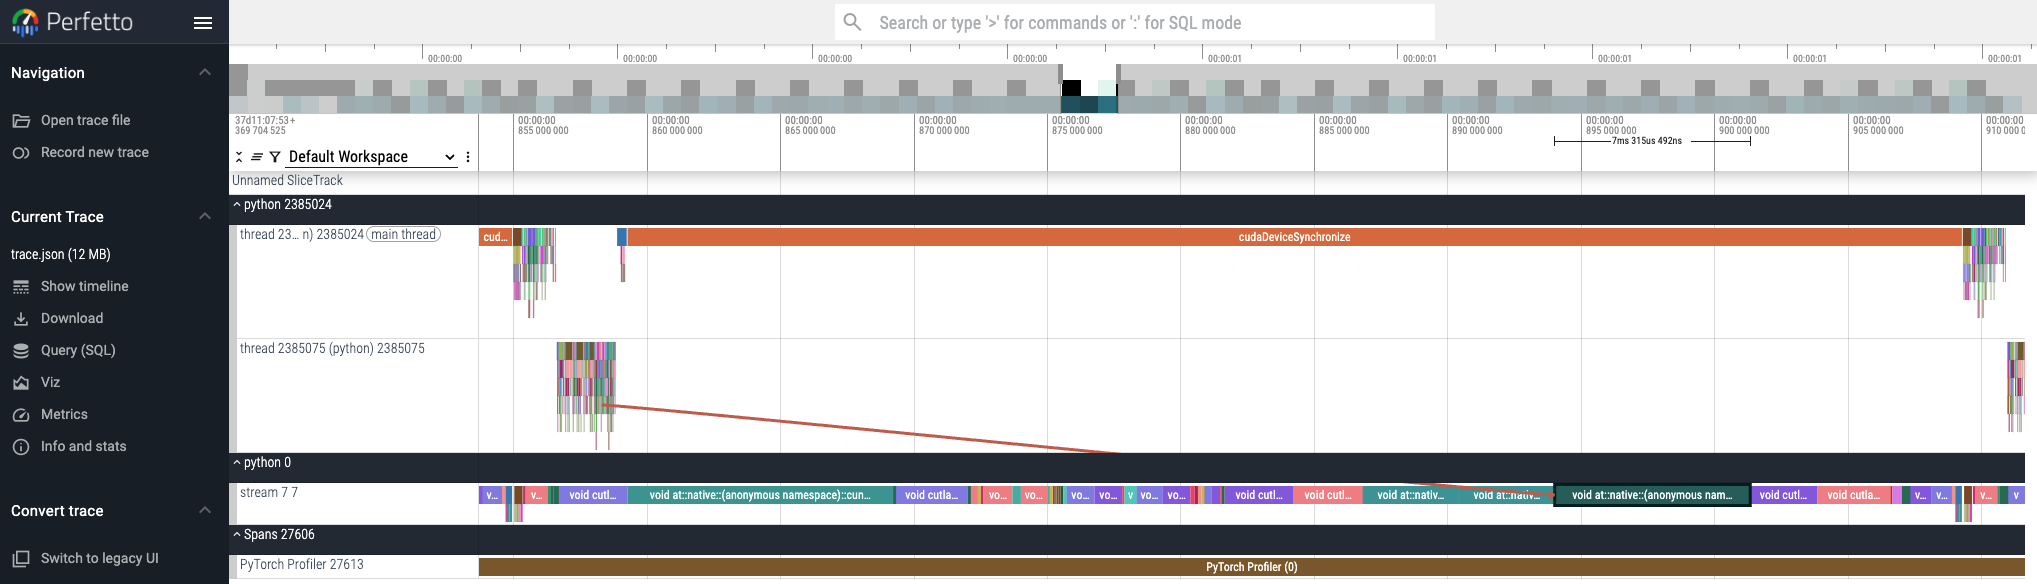Collapse the Spans 27606 track group
The image size is (2037, 584).
pos(237,535)
